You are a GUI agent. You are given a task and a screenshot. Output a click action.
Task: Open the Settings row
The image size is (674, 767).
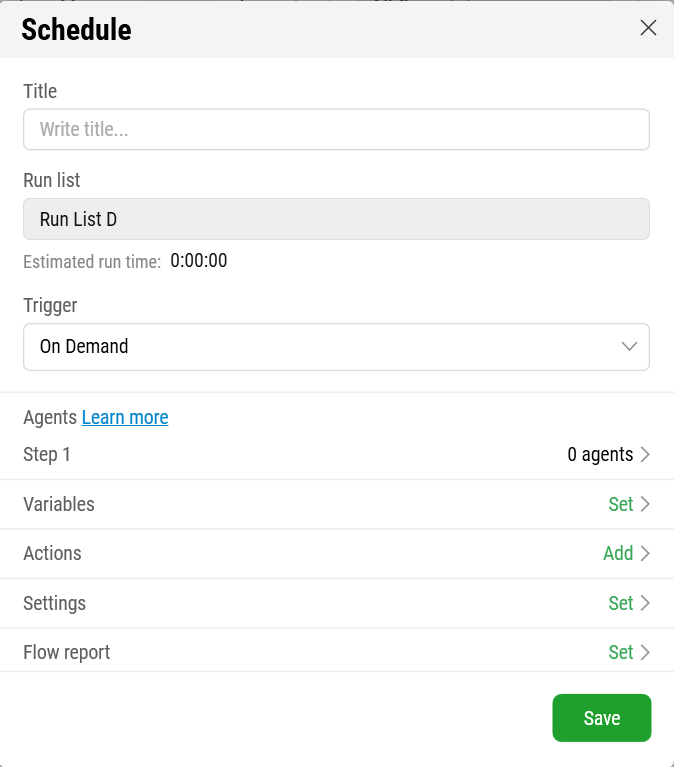[337, 603]
